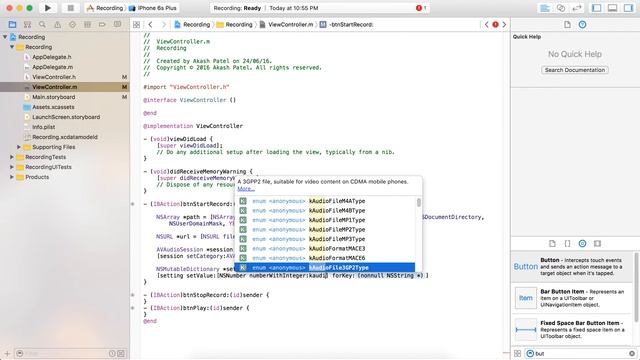
Task: Click the Recording project breadcrumb
Action: coord(192,24)
